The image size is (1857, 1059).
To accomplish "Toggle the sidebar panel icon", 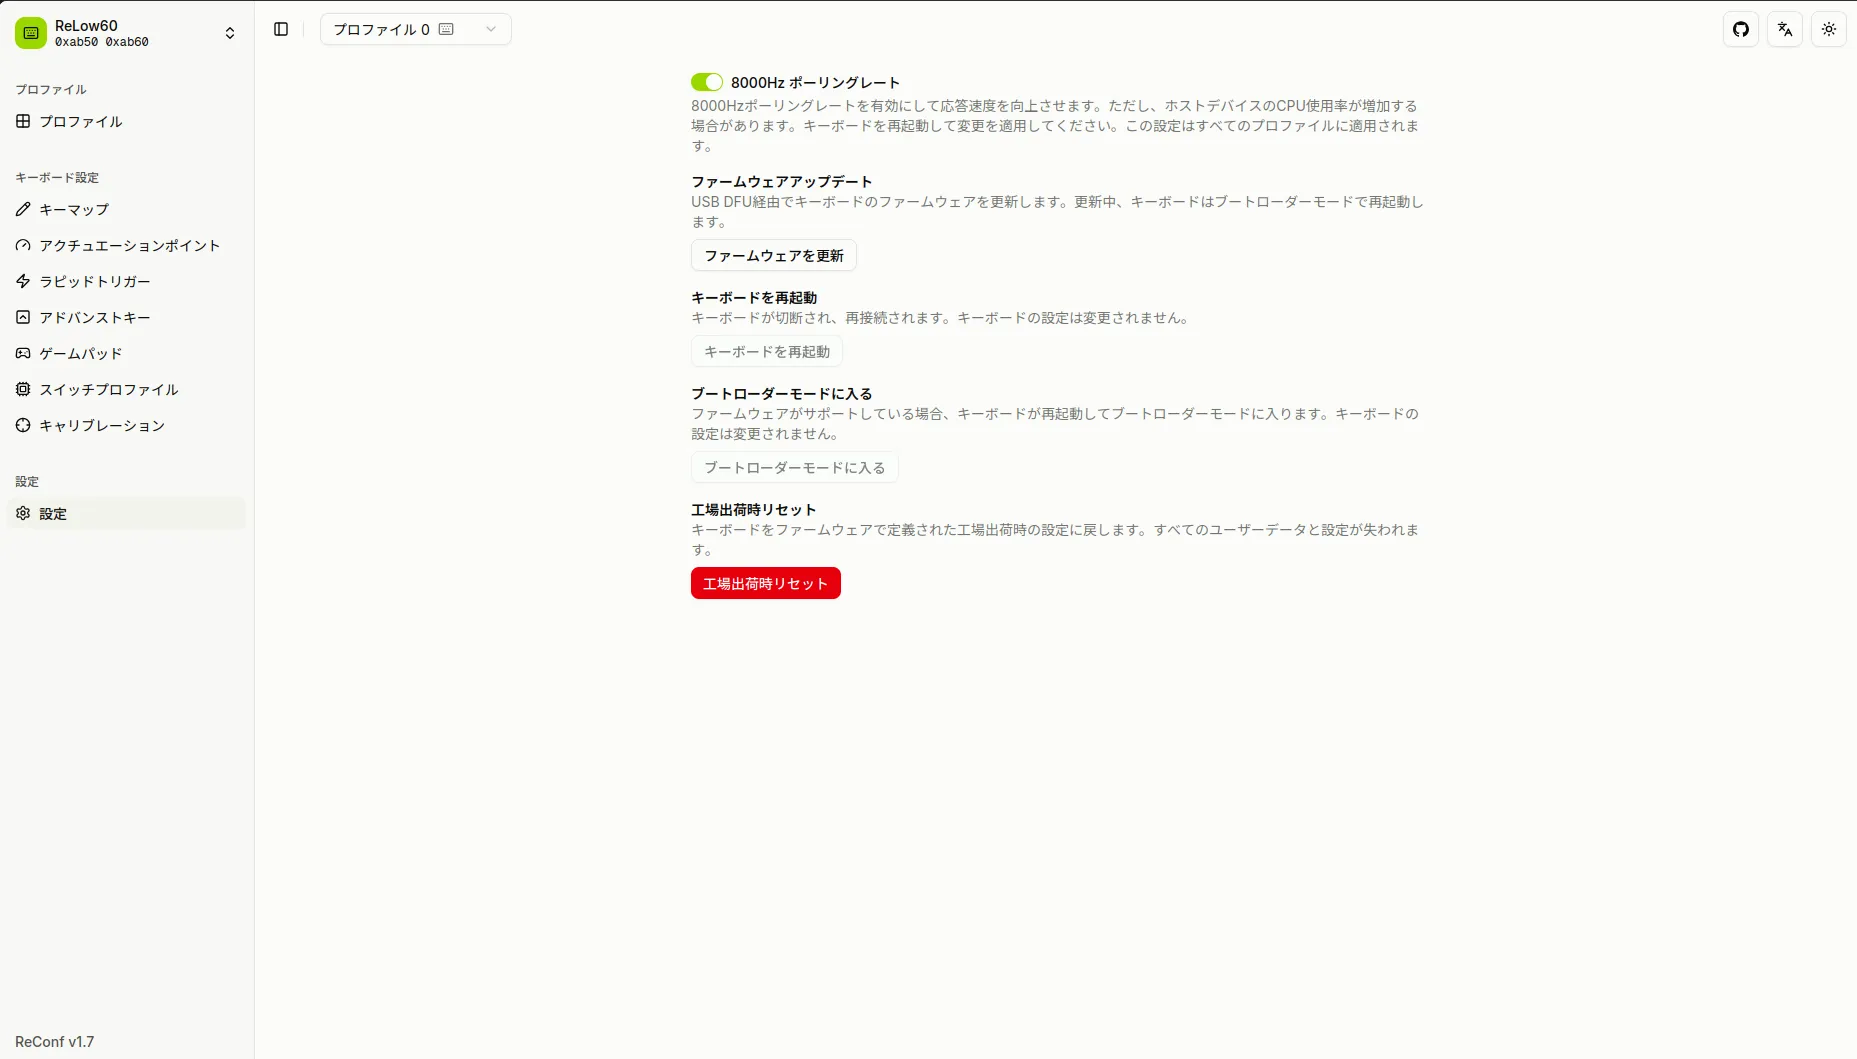I will click(281, 29).
